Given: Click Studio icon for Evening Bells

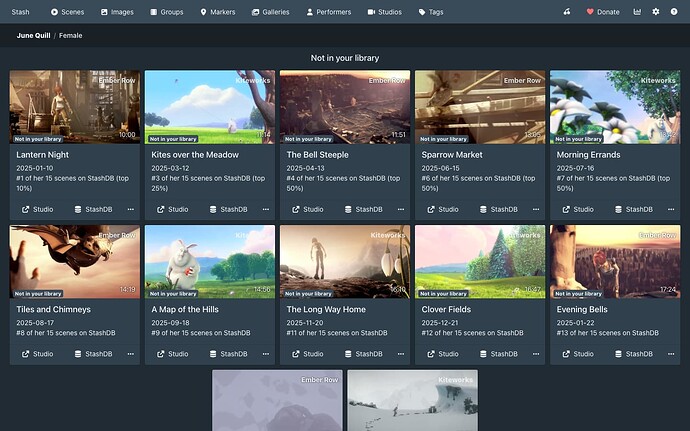Looking at the screenshot, I should (566, 354).
